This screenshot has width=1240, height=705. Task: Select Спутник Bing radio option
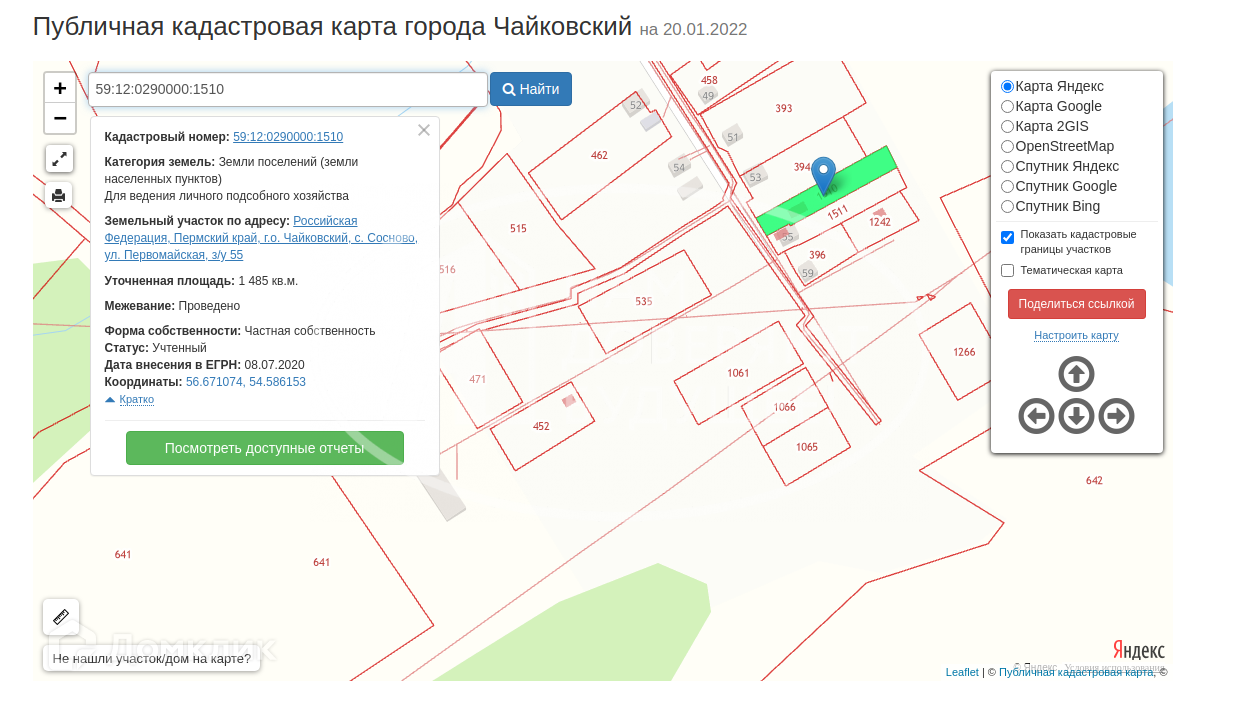coord(1008,207)
